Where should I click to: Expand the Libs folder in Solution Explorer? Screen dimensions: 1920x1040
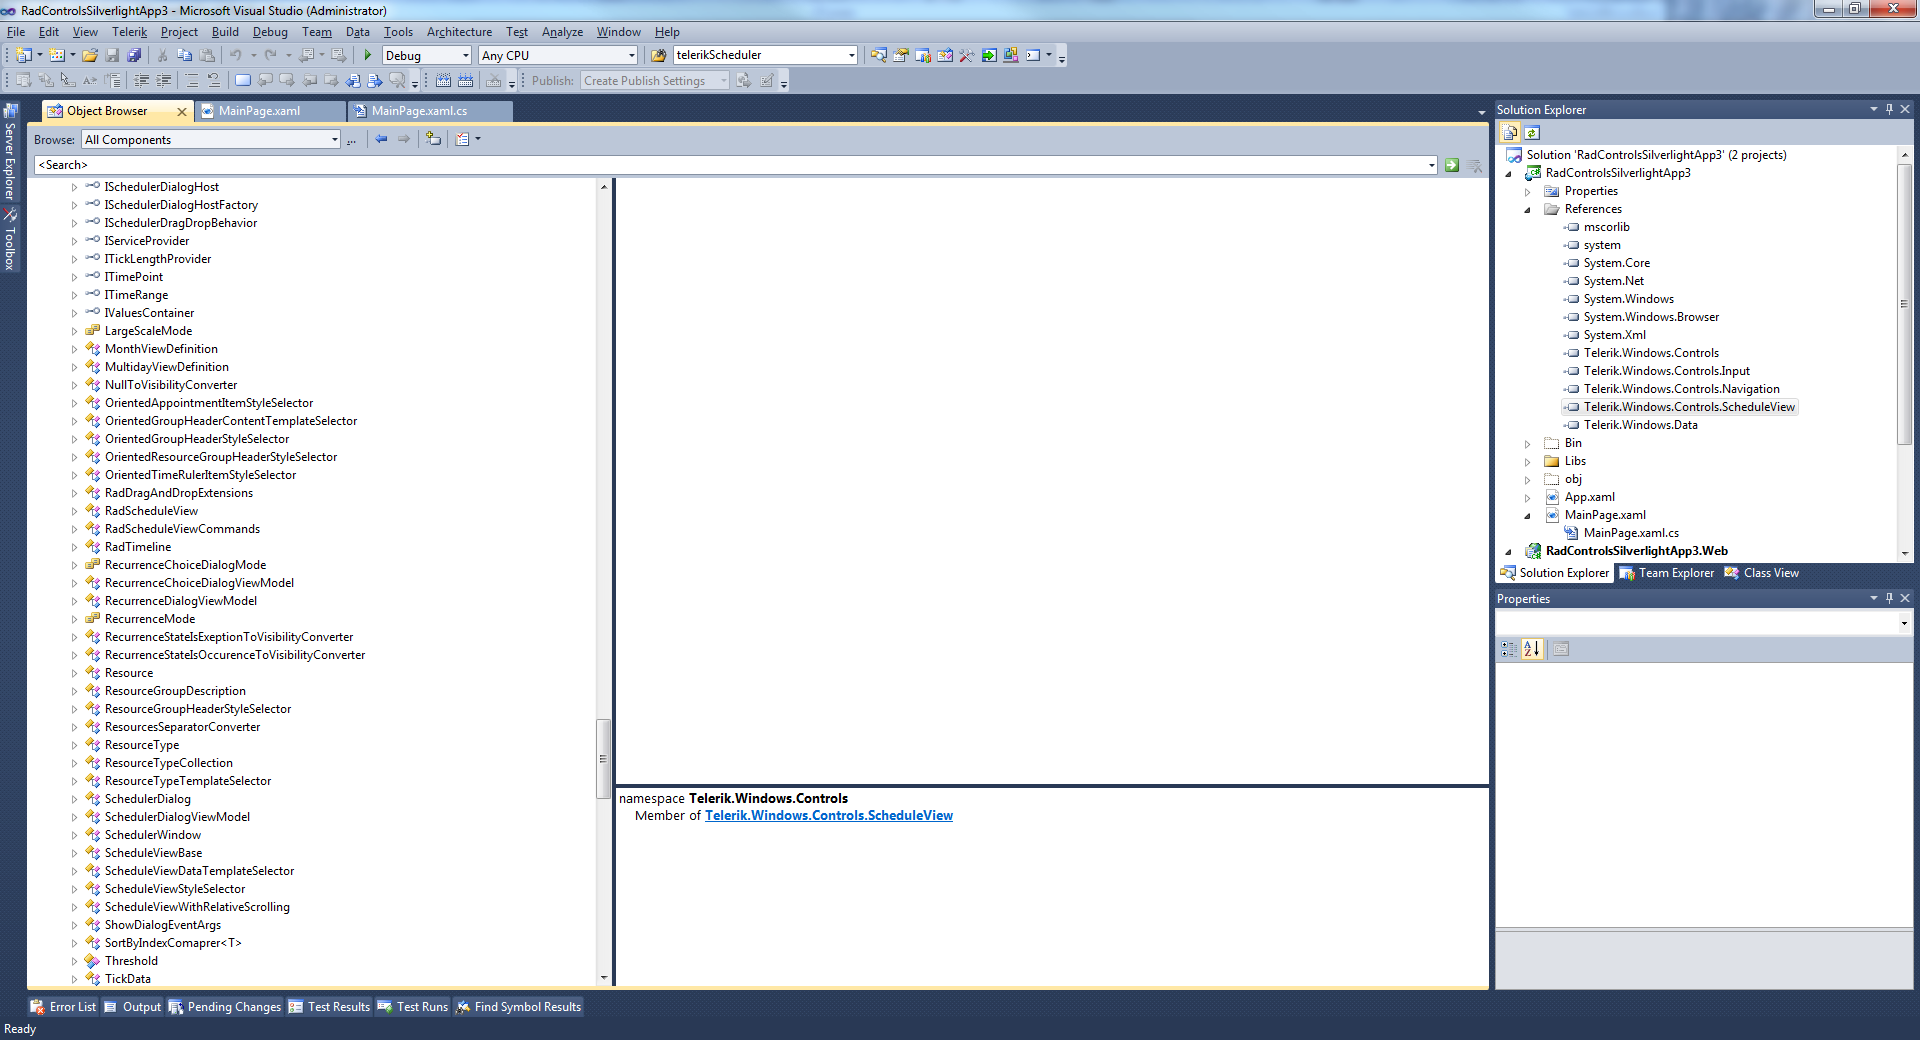coord(1527,462)
